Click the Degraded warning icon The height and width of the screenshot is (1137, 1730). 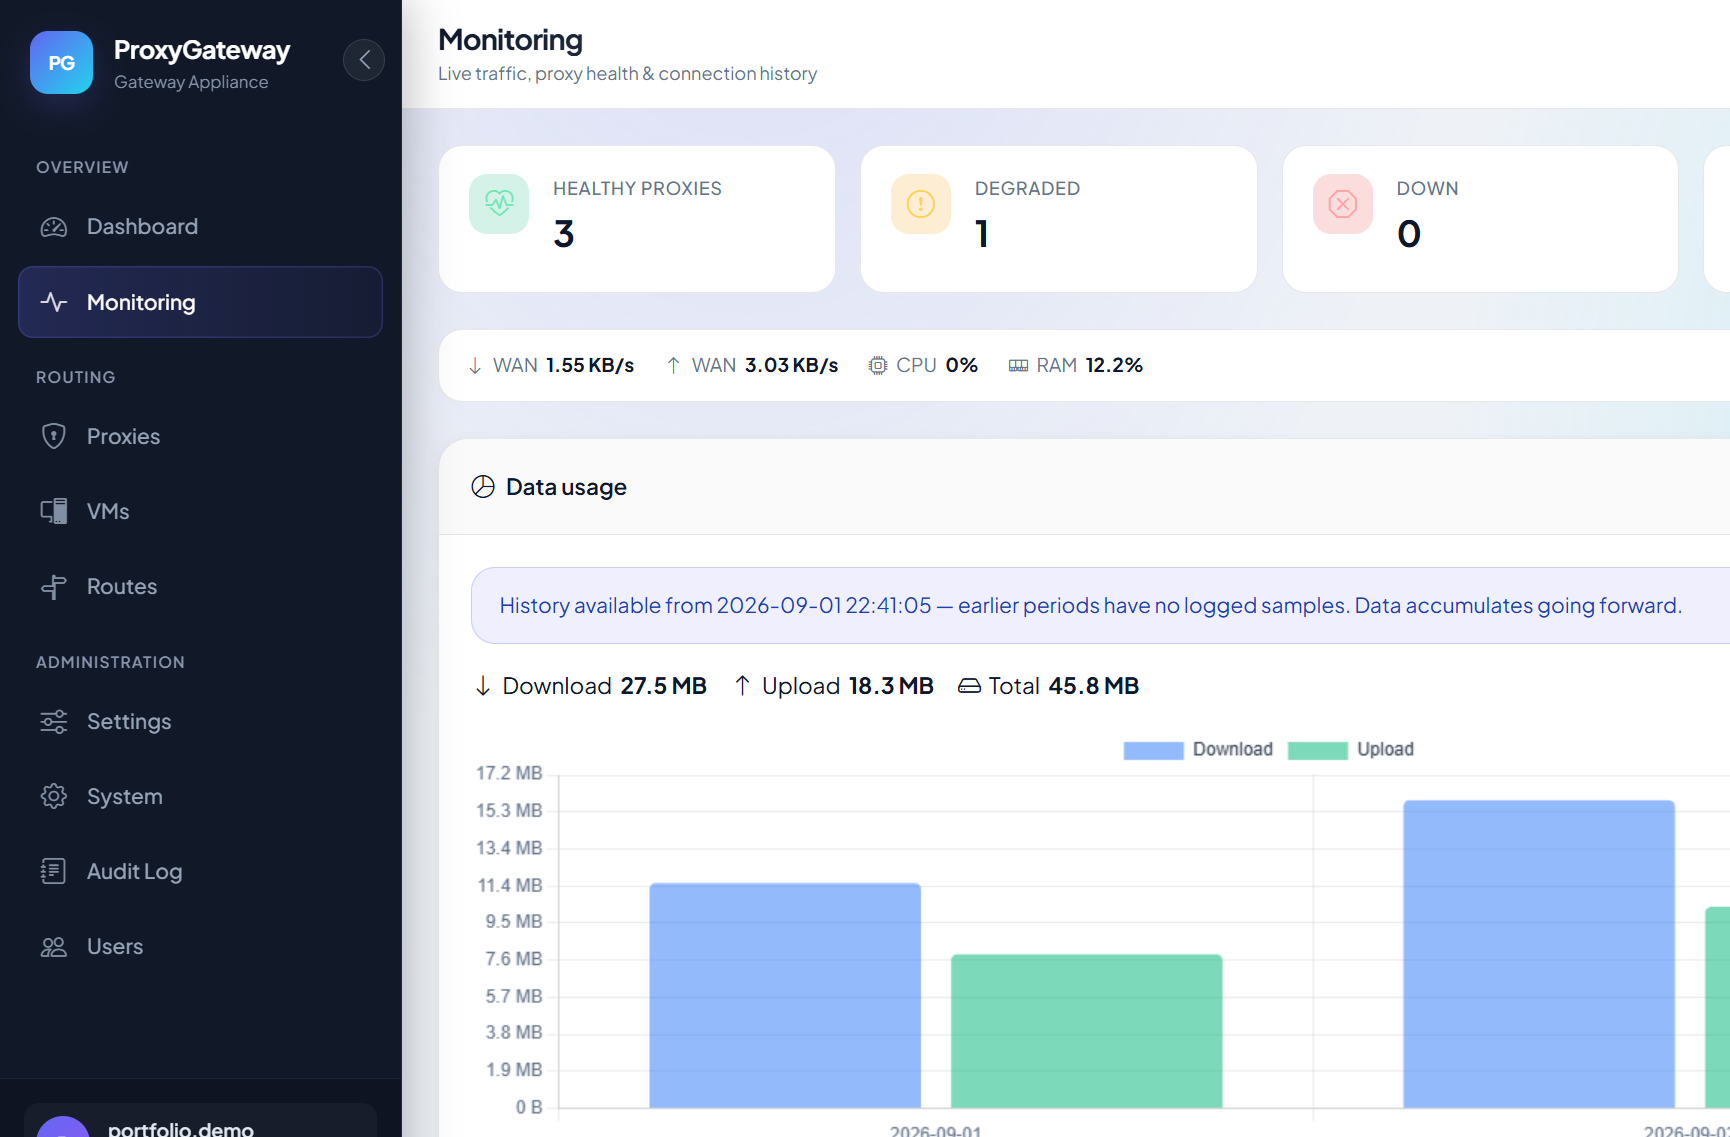[921, 204]
